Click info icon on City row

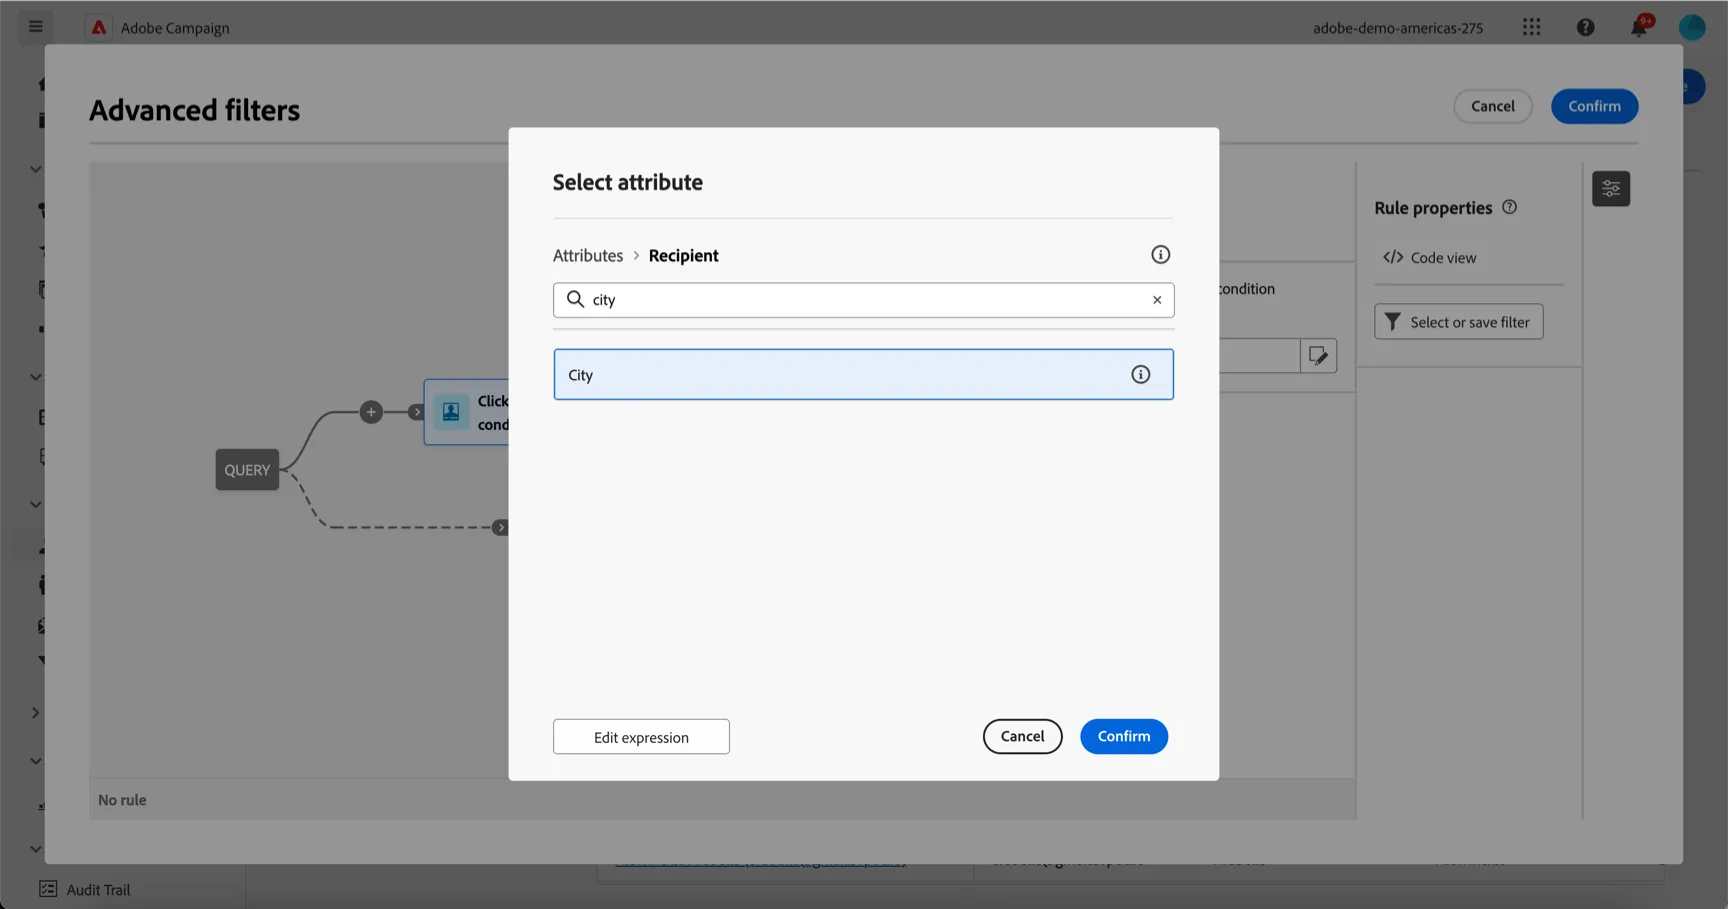click(x=1140, y=374)
